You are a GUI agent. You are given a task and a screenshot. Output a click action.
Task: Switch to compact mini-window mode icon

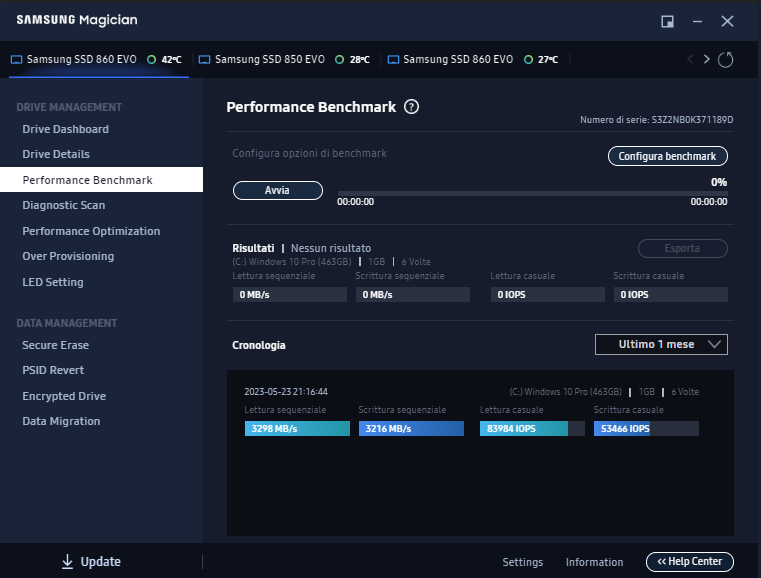pyautogui.click(x=667, y=21)
